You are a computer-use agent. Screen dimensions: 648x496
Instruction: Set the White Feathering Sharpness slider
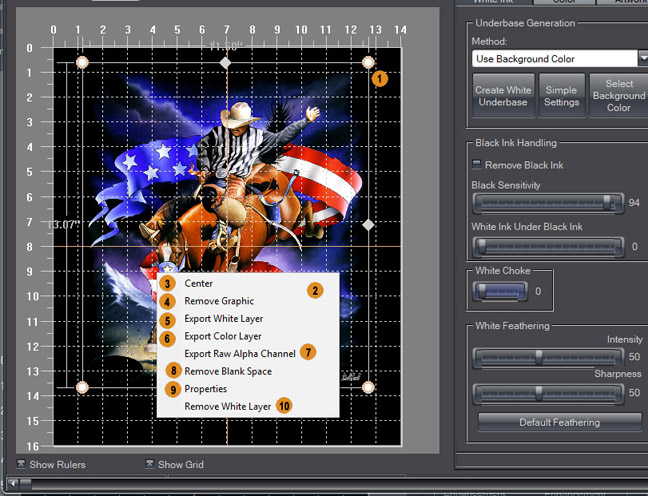pos(548,393)
